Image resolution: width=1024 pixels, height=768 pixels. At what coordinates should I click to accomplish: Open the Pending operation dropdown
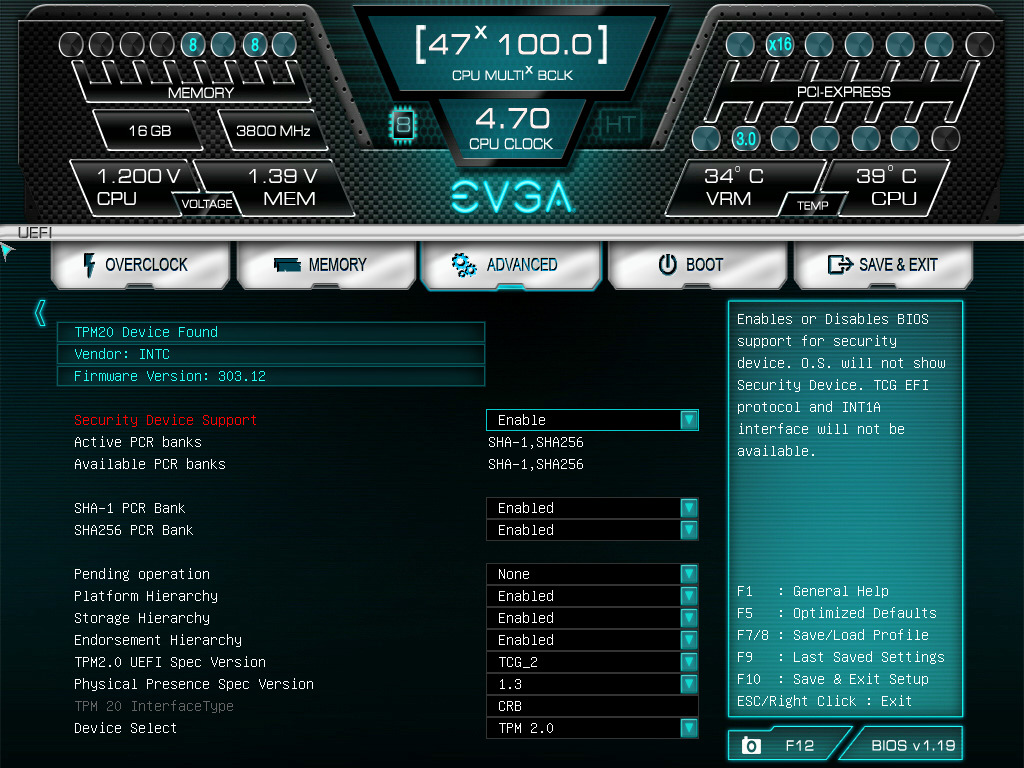[x=592, y=574]
